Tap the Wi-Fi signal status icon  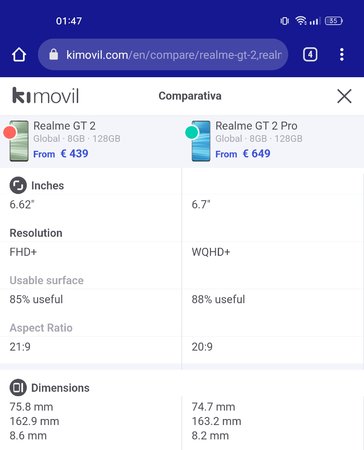301,21
